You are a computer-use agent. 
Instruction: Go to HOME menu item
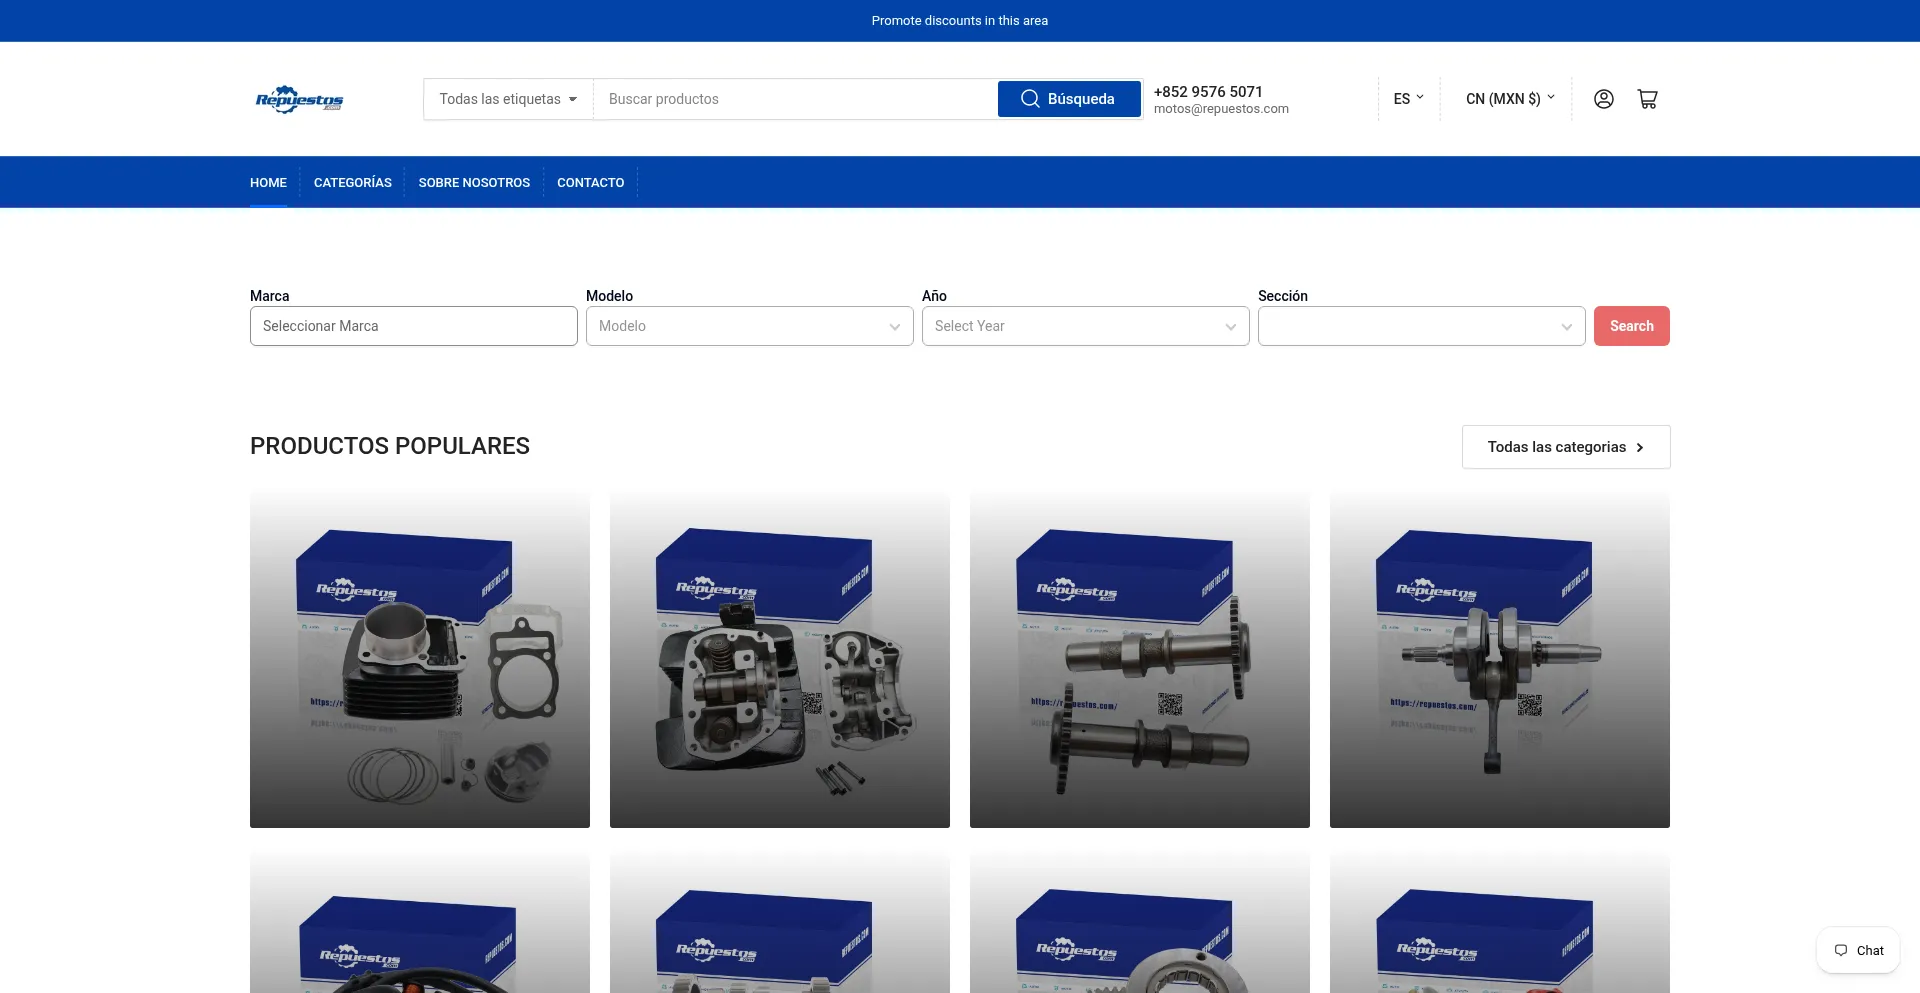click(x=268, y=183)
